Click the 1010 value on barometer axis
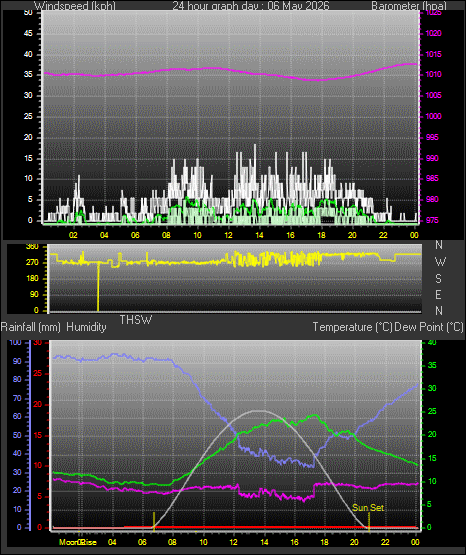466x555 pixels. click(433, 75)
